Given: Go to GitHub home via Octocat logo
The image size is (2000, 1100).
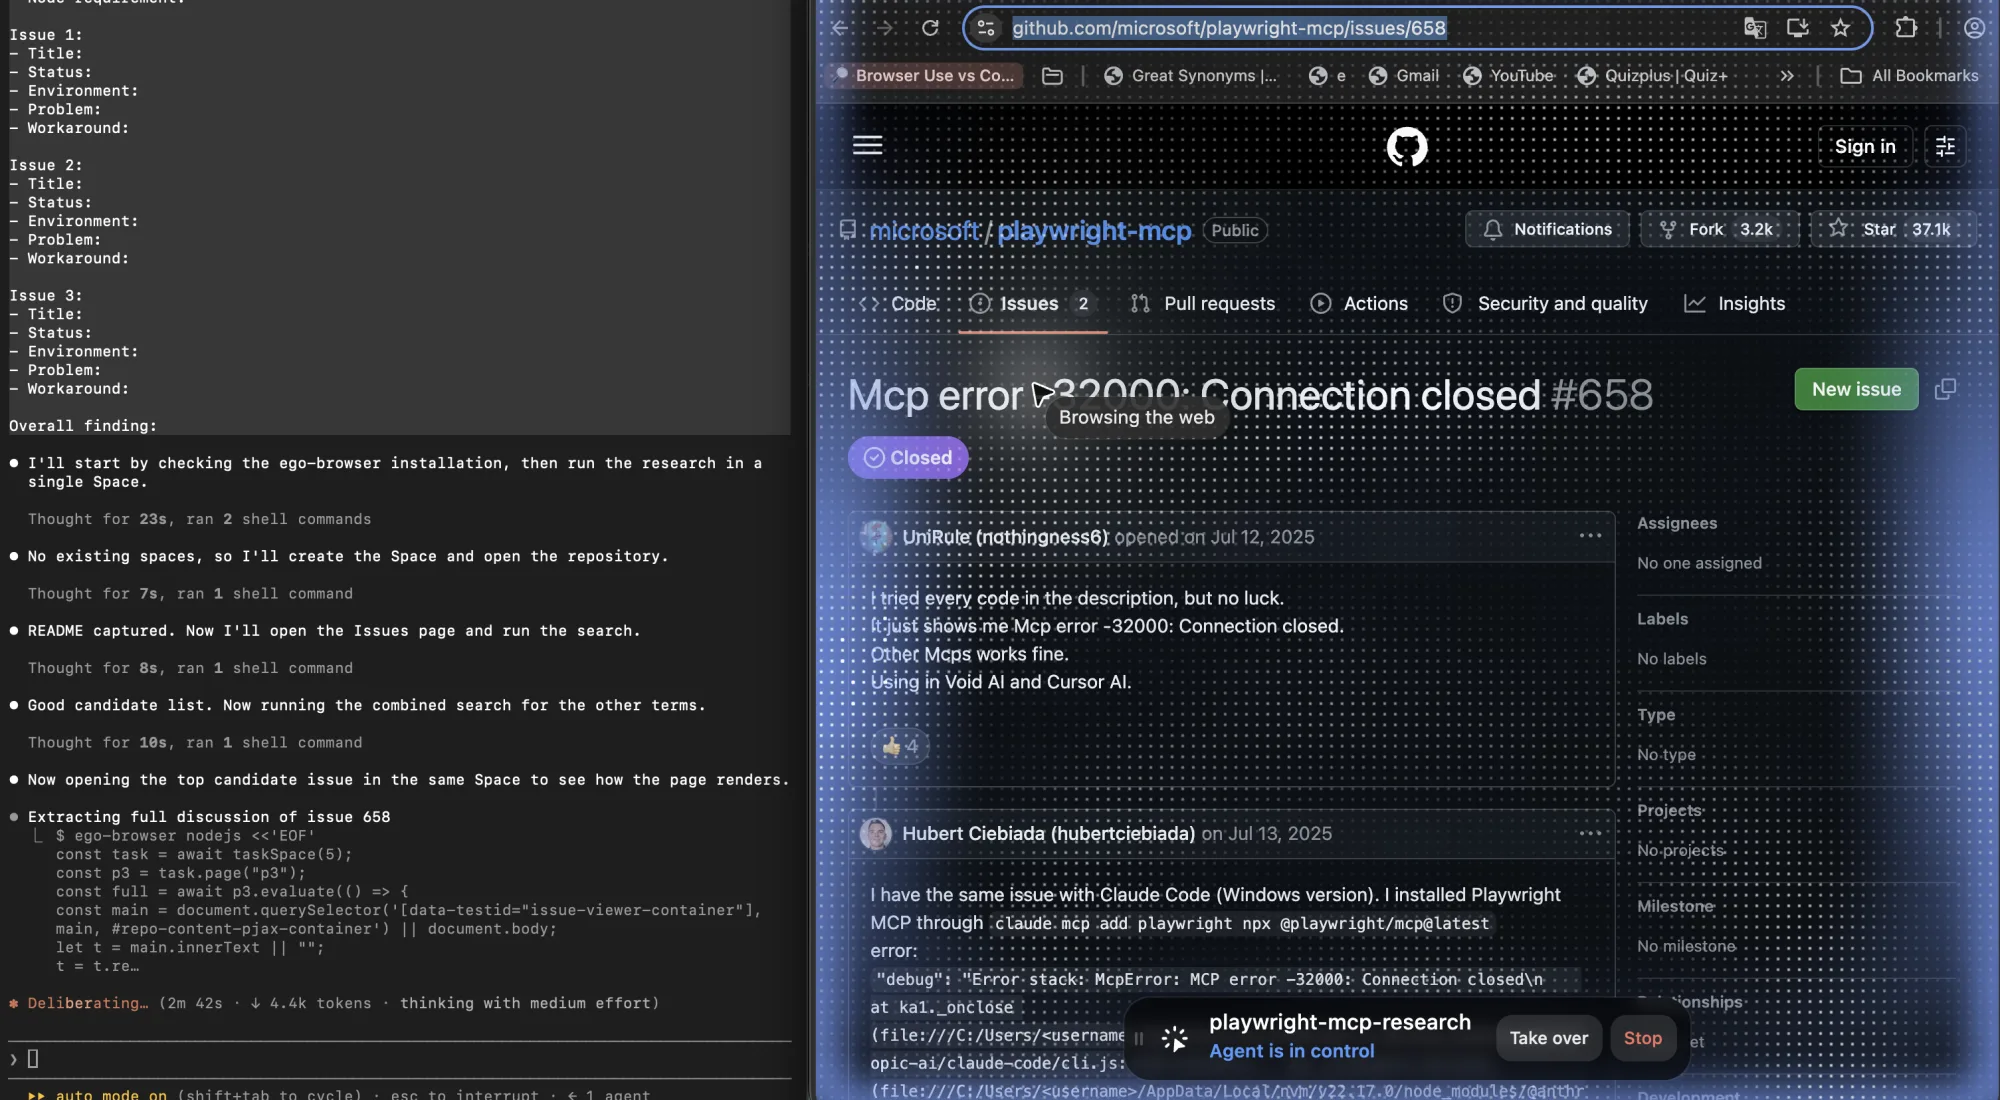Looking at the screenshot, I should [x=1406, y=147].
